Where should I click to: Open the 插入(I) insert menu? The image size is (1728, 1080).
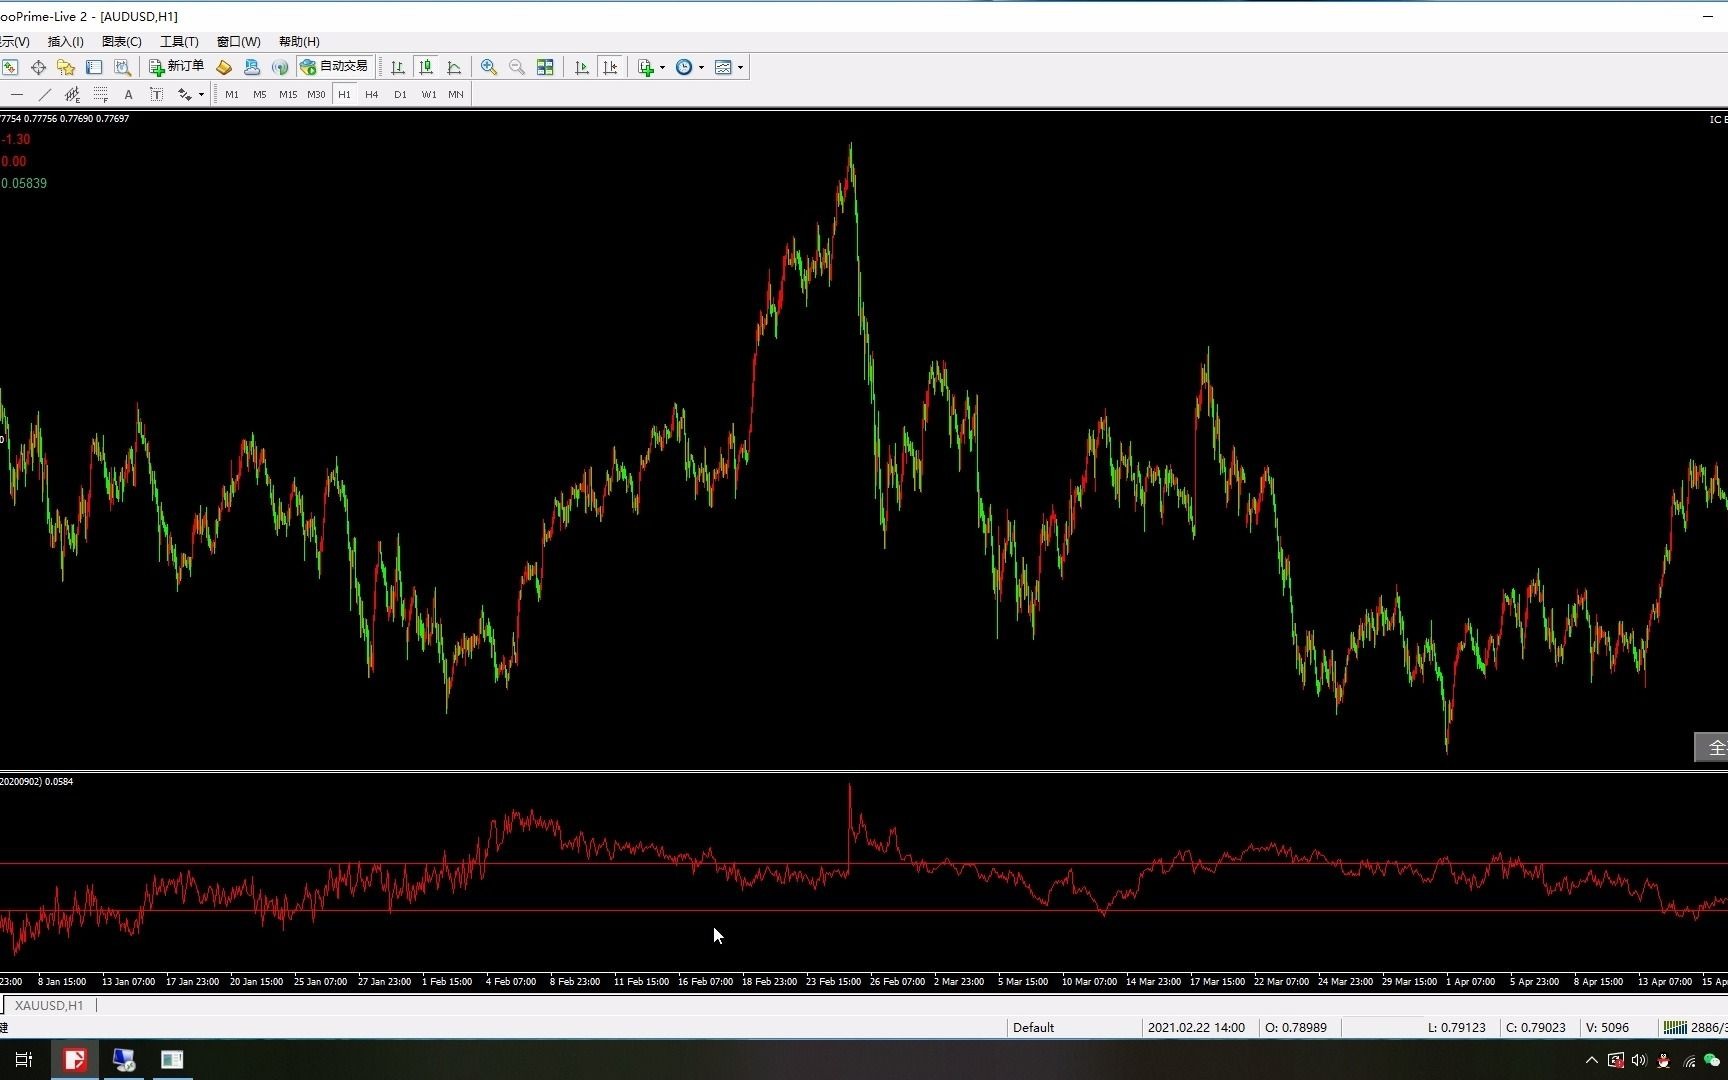pos(66,41)
